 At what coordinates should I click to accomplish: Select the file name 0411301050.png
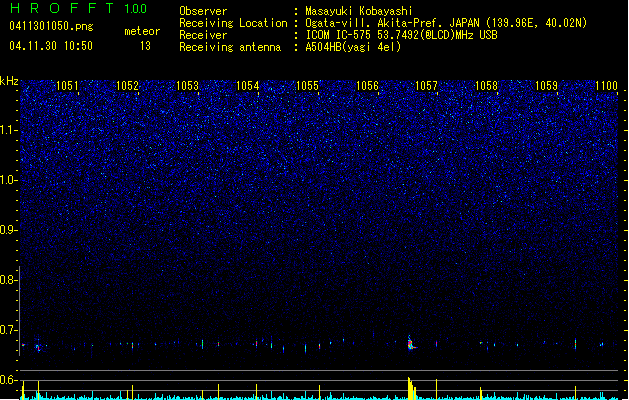coord(51,26)
